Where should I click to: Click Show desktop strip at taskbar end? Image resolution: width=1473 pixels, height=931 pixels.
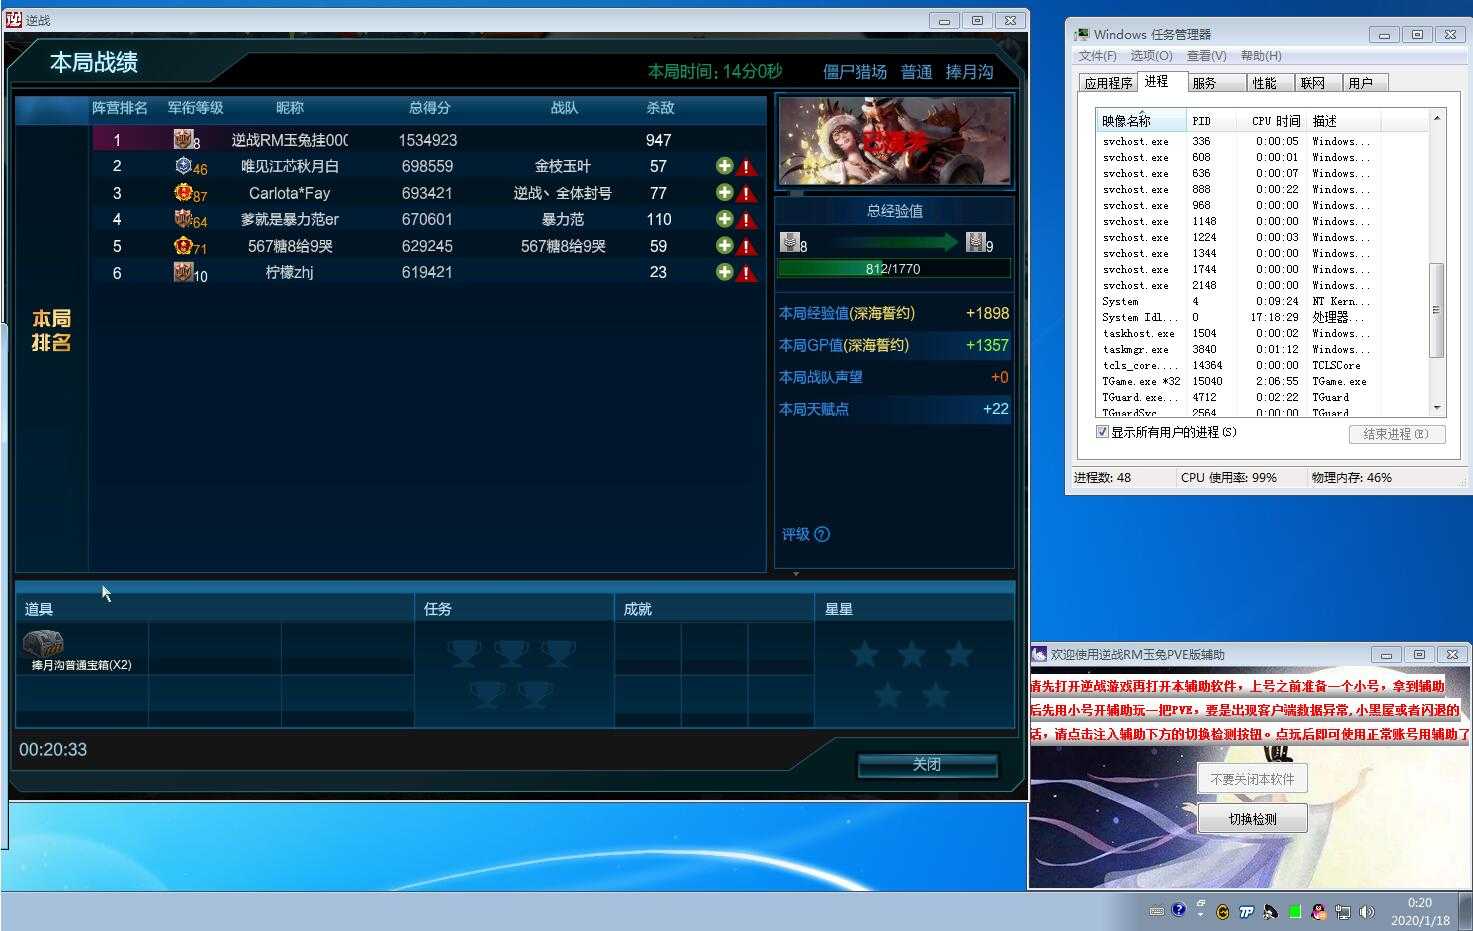tap(1466, 911)
